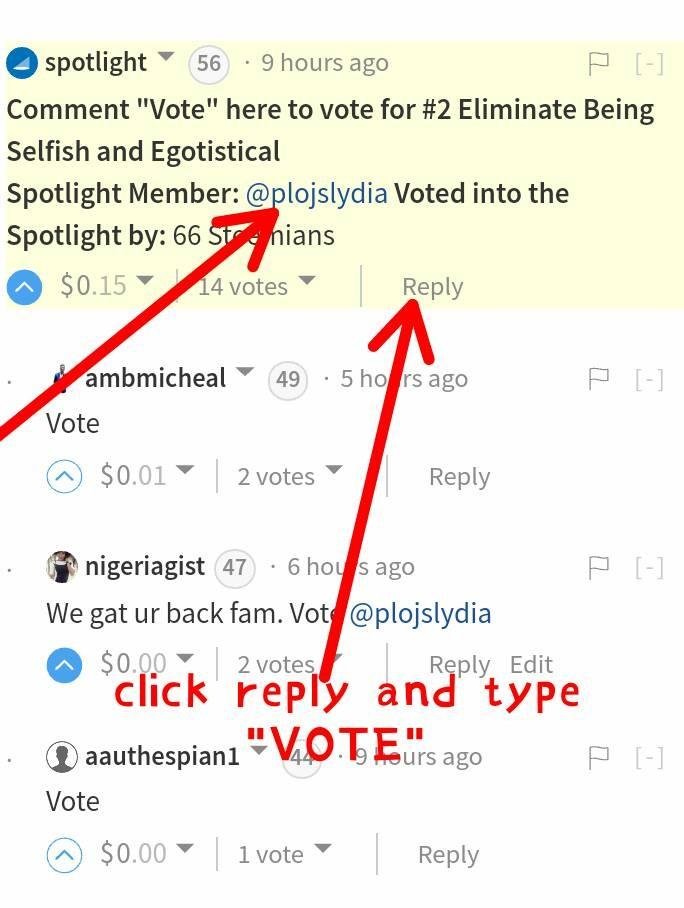The image size is (684, 908).
Task: Reply to aauthespian1's comment
Action: (x=448, y=855)
